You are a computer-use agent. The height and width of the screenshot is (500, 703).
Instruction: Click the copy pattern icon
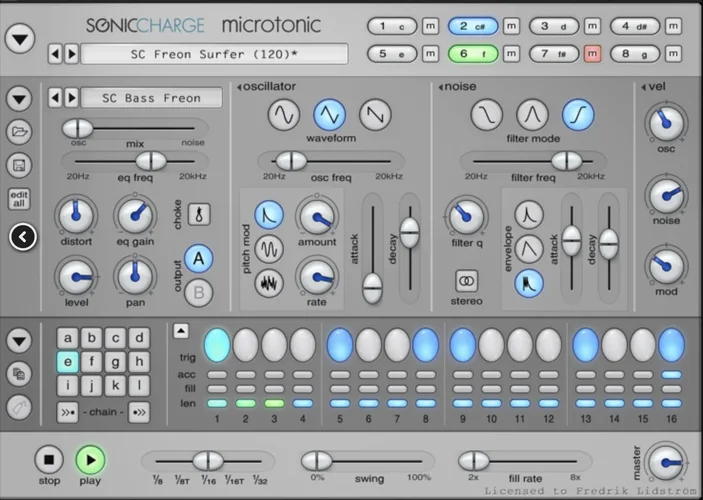(19, 374)
